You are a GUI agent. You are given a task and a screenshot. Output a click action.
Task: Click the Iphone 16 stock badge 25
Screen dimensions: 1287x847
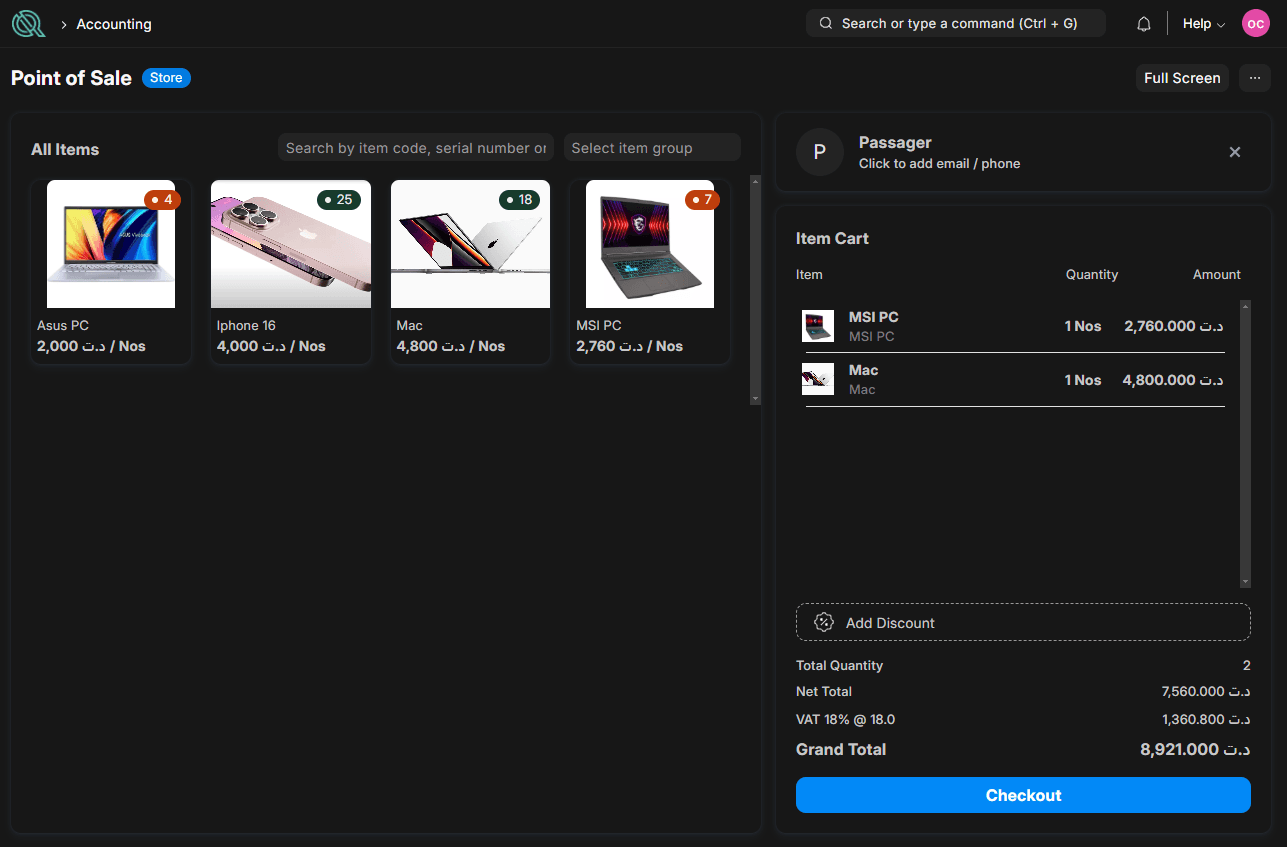(338, 200)
